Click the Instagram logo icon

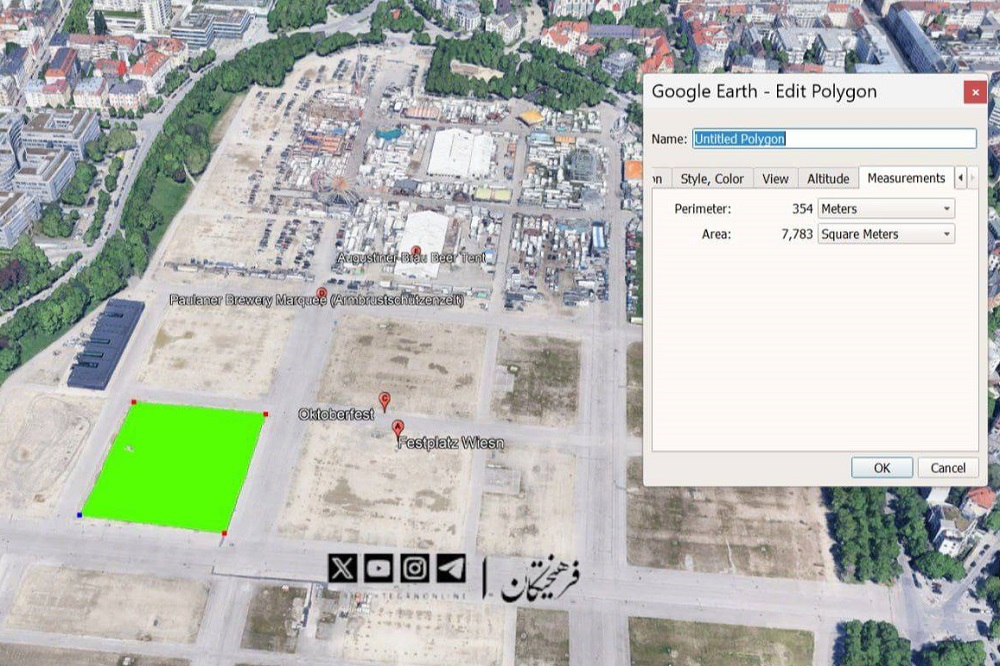pos(415,568)
